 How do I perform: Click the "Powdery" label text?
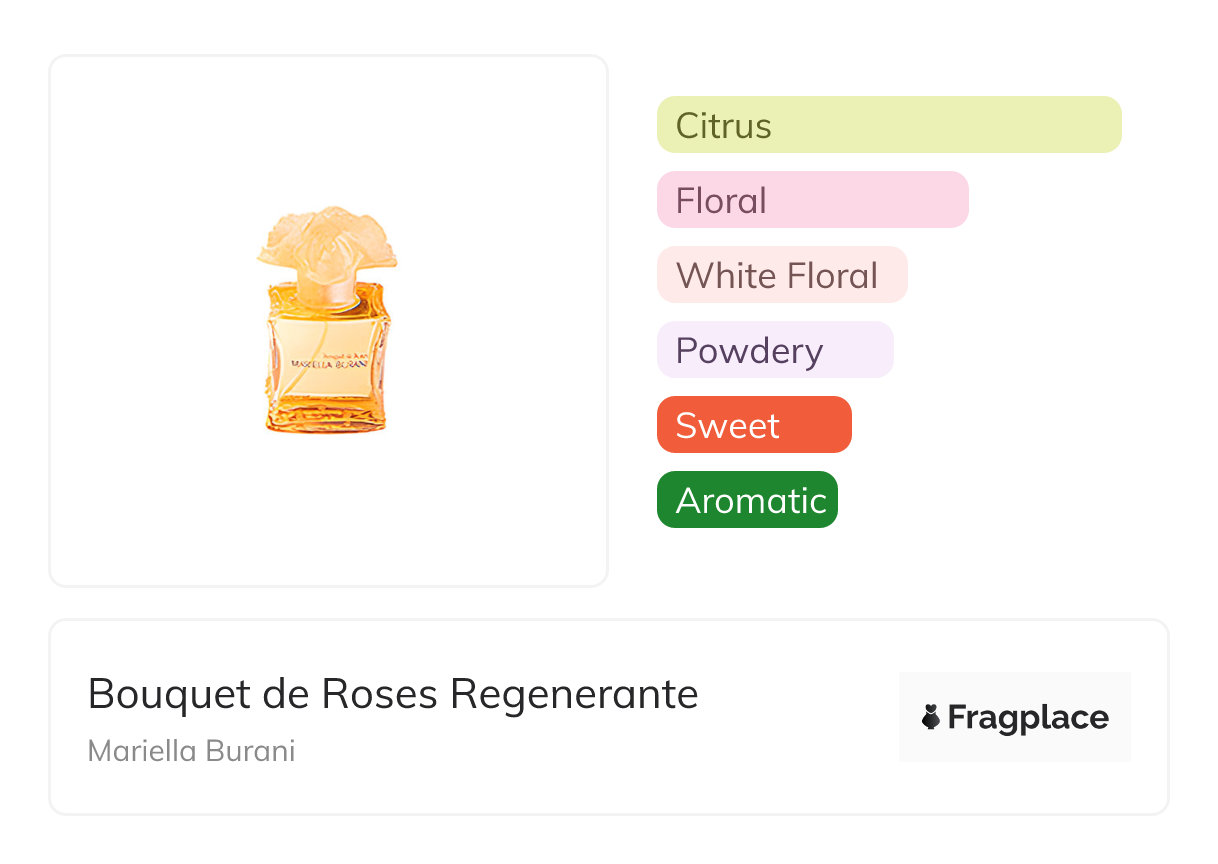tap(749, 351)
